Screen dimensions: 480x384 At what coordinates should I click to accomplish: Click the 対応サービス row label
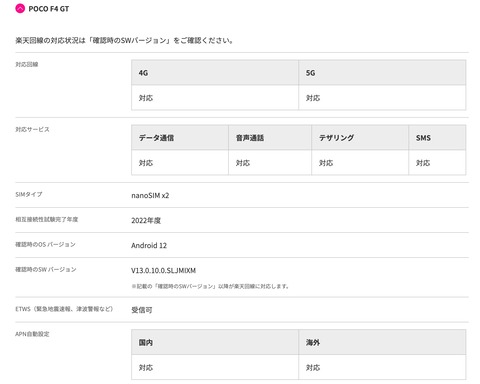[x=32, y=129]
